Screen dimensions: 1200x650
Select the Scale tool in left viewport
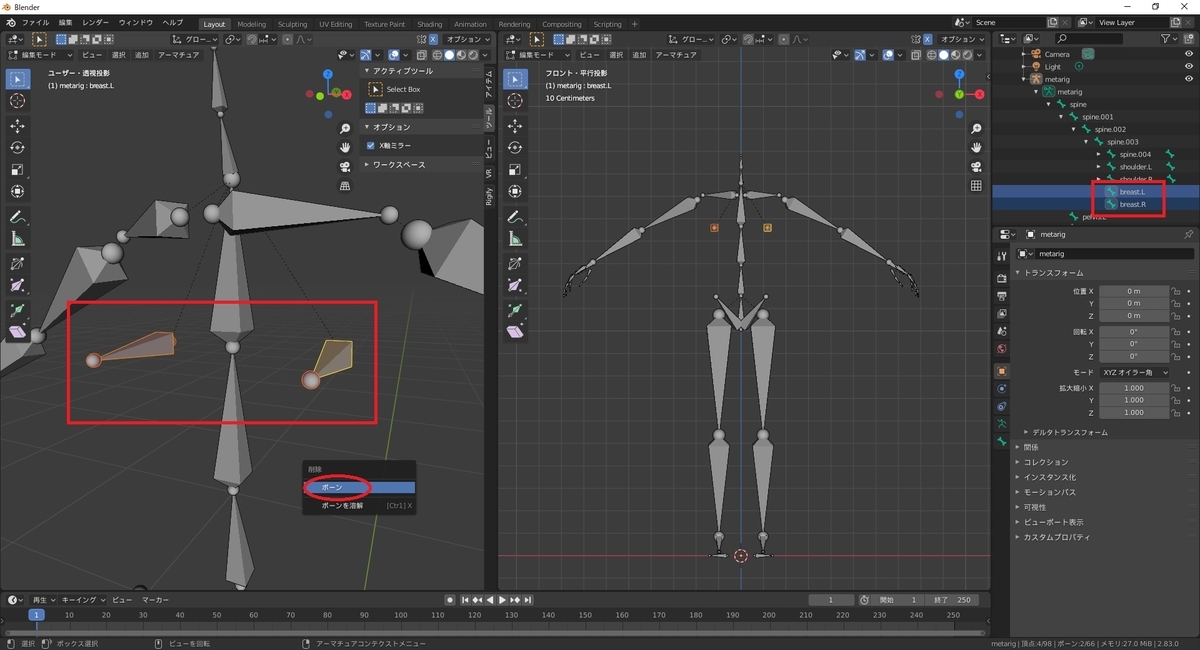[18, 170]
